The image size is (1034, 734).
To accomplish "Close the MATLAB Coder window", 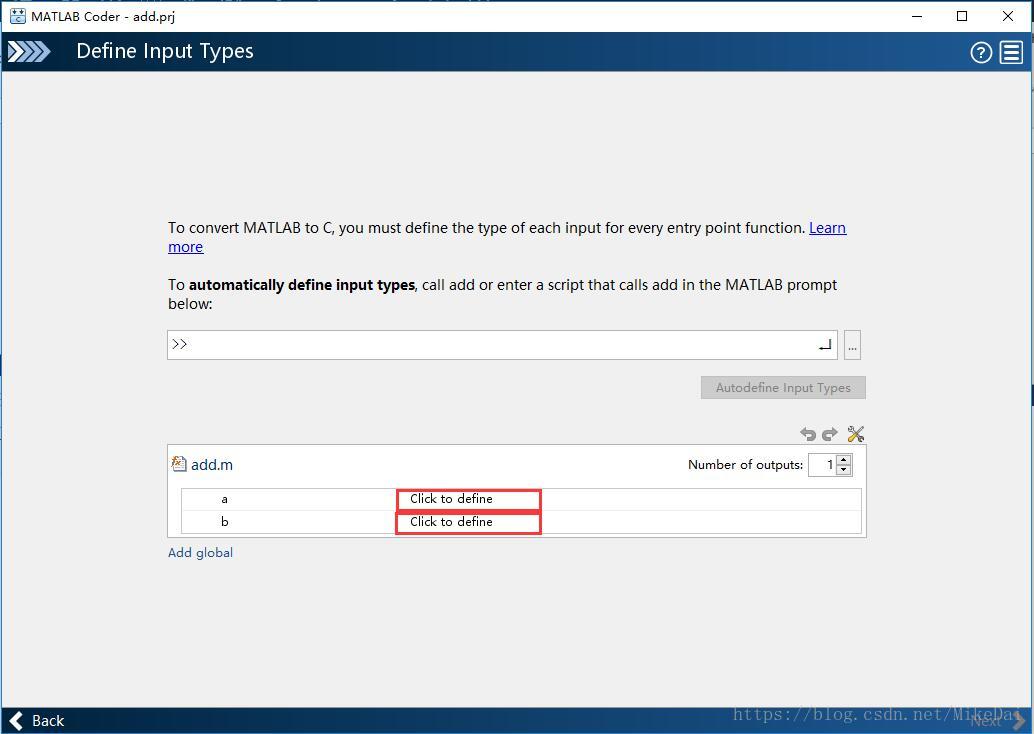I will pos(1008,16).
